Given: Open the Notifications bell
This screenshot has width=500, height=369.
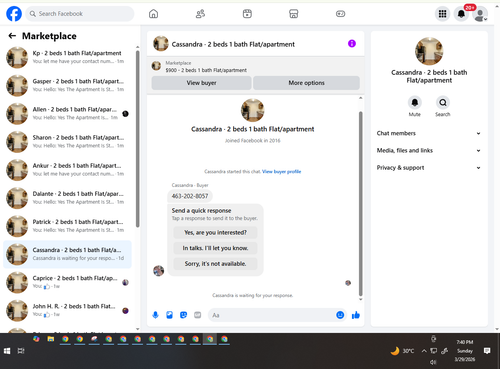Looking at the screenshot, I should tap(461, 14).
